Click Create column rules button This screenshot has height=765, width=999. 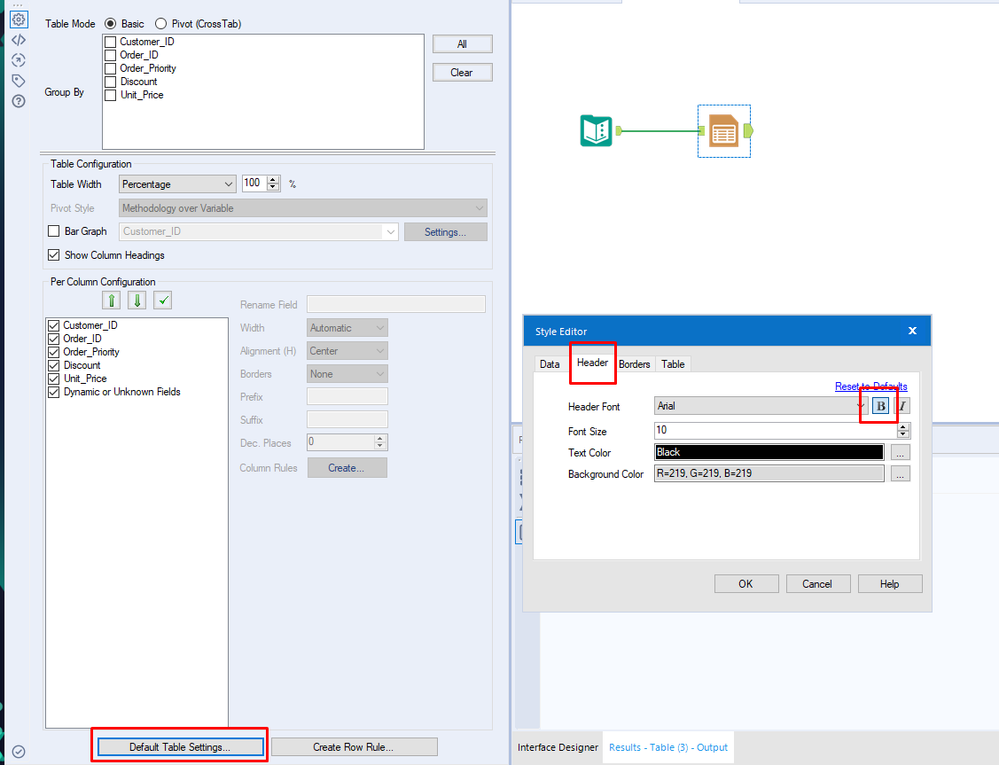(x=347, y=468)
